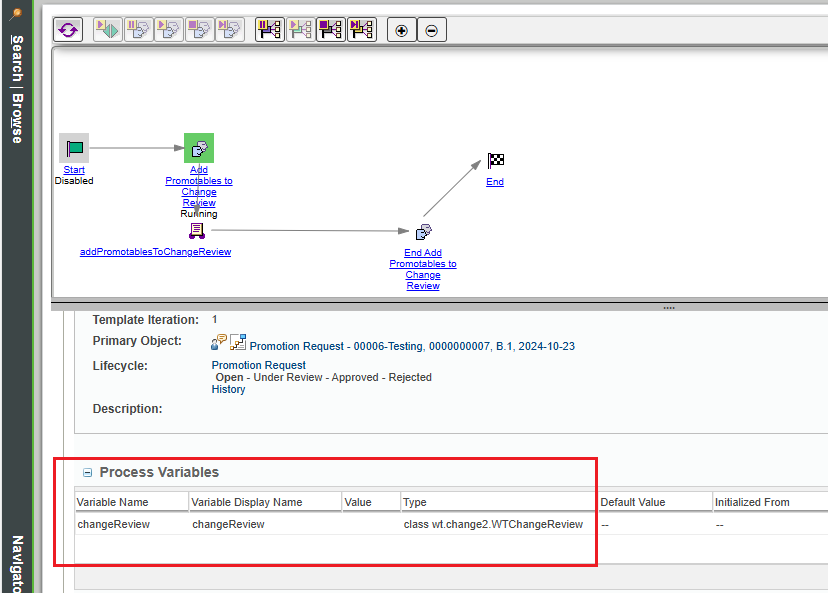Zoom in on the process diagram
Screen dimensions: 828x593
(x=400, y=29)
